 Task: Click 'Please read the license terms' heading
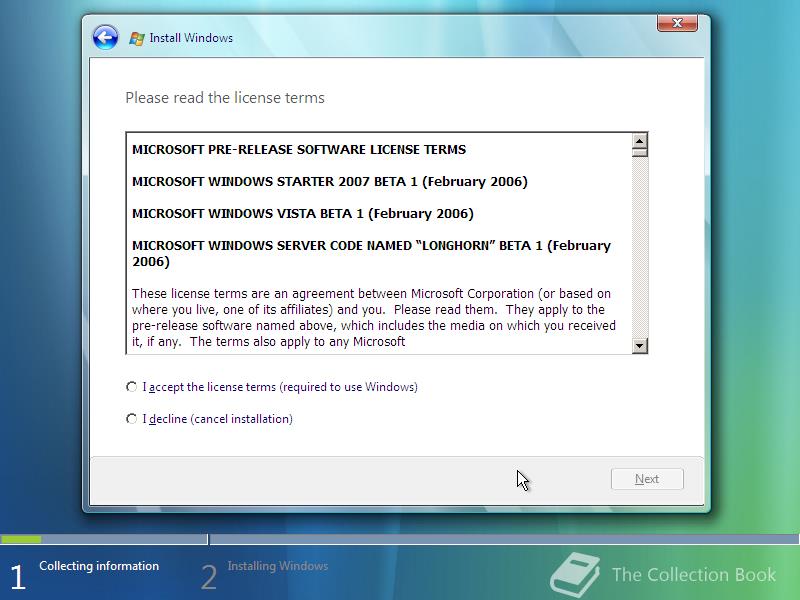point(225,97)
